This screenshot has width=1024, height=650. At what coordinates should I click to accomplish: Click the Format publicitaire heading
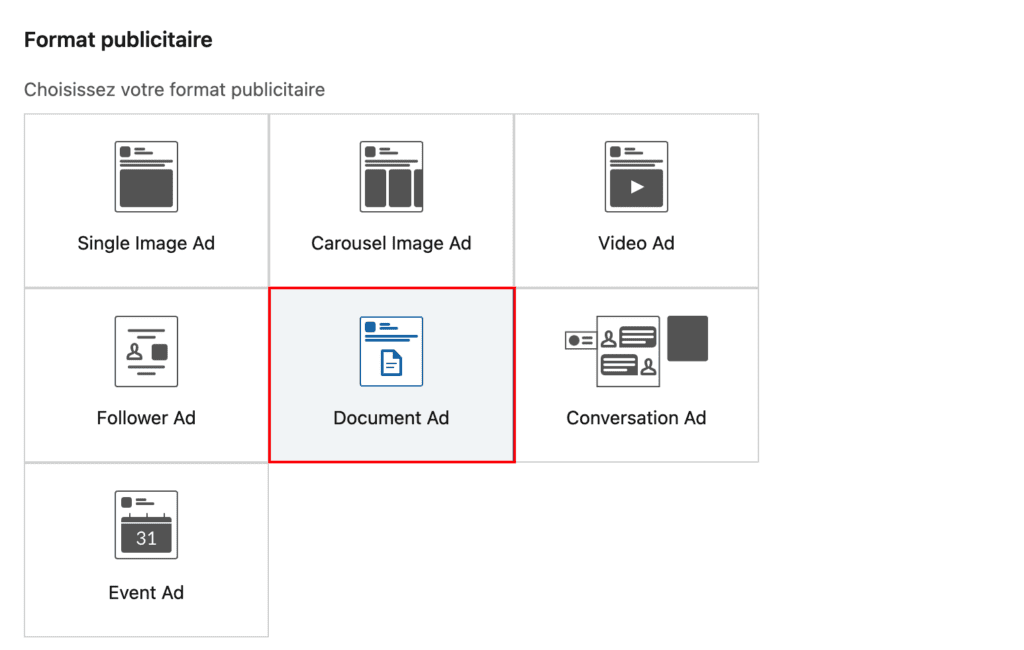(x=117, y=39)
